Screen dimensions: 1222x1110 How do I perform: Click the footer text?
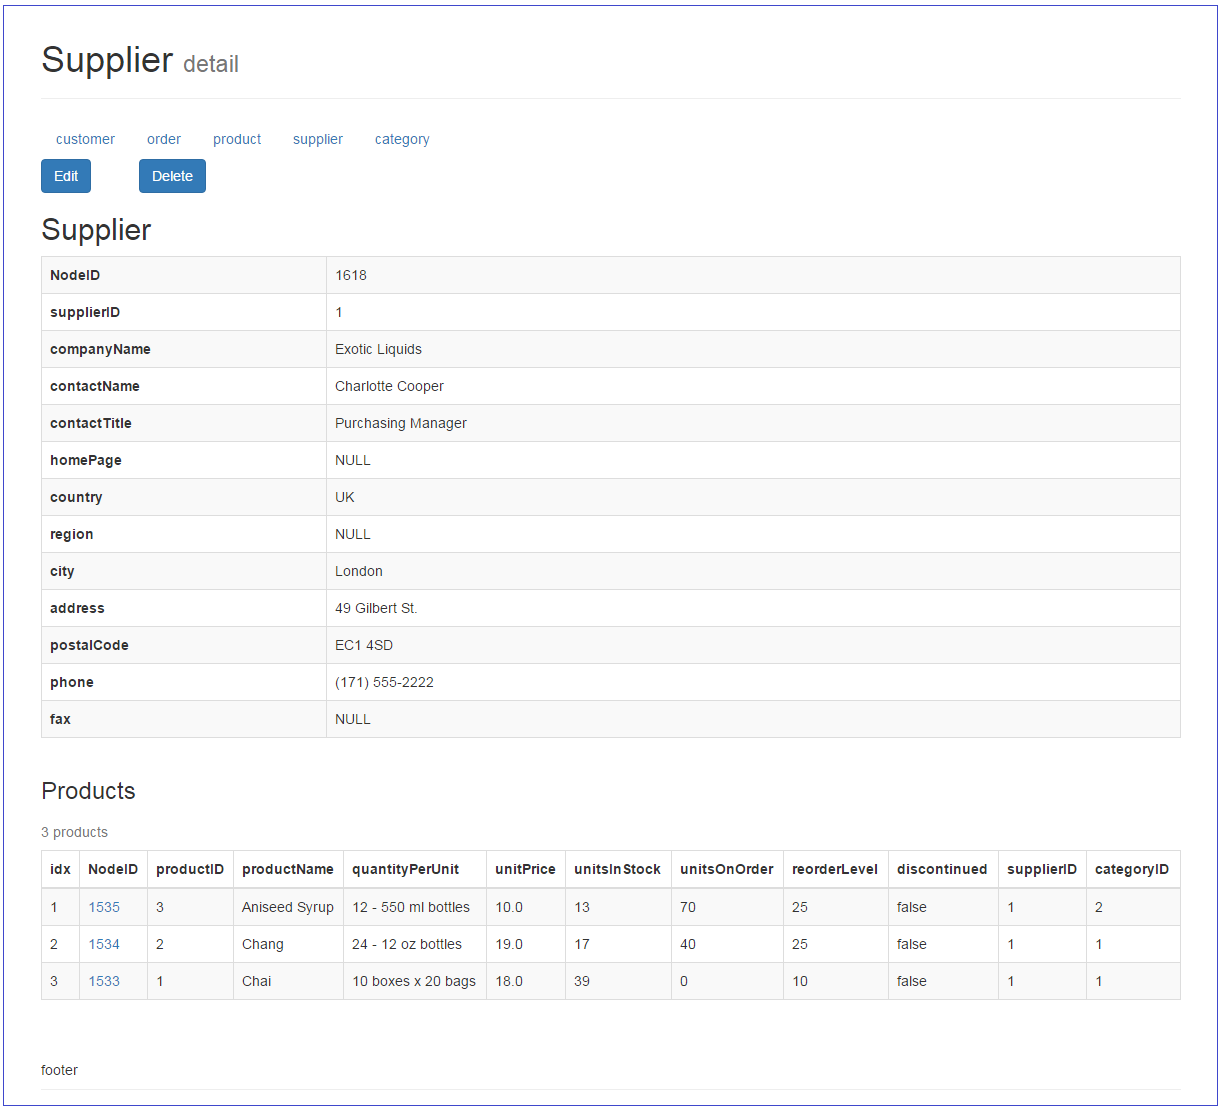point(59,1070)
